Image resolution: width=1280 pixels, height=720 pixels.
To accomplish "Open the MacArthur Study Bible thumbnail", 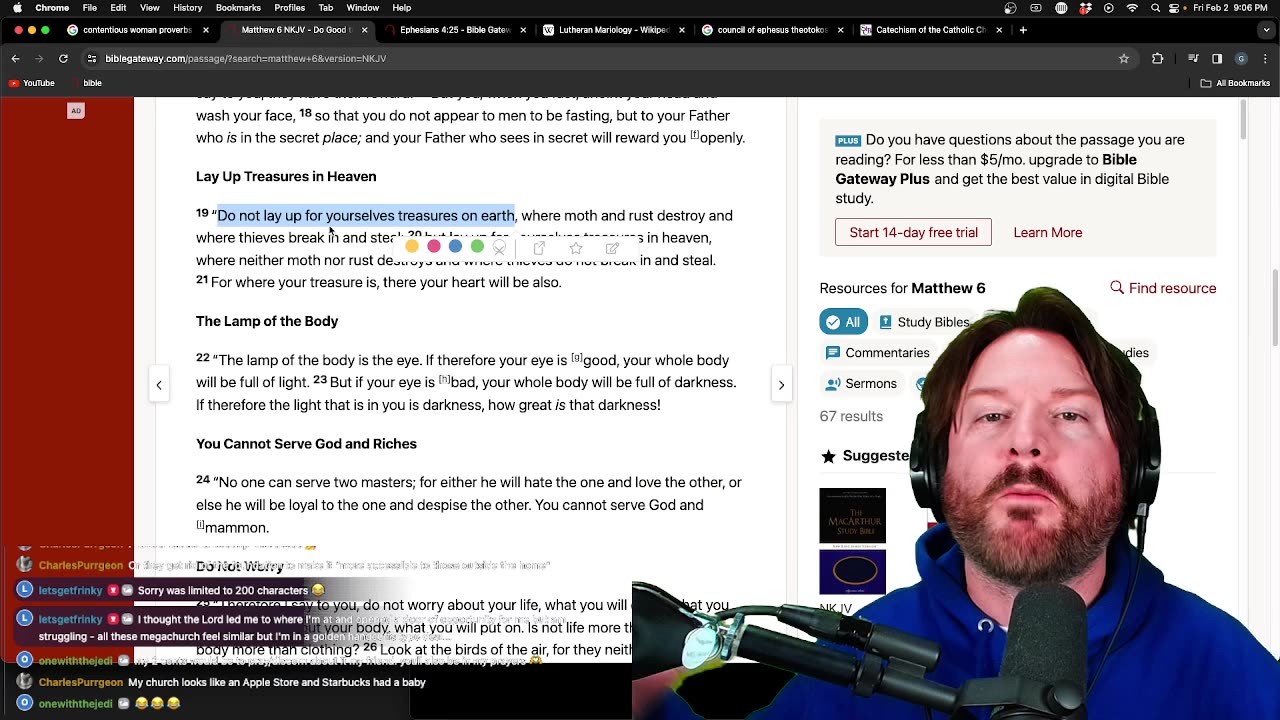I will (852, 515).
